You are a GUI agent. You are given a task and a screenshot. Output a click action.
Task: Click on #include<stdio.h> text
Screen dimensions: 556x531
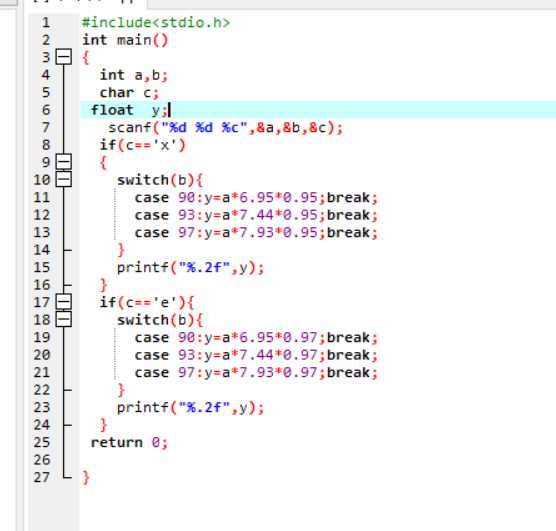(156, 23)
